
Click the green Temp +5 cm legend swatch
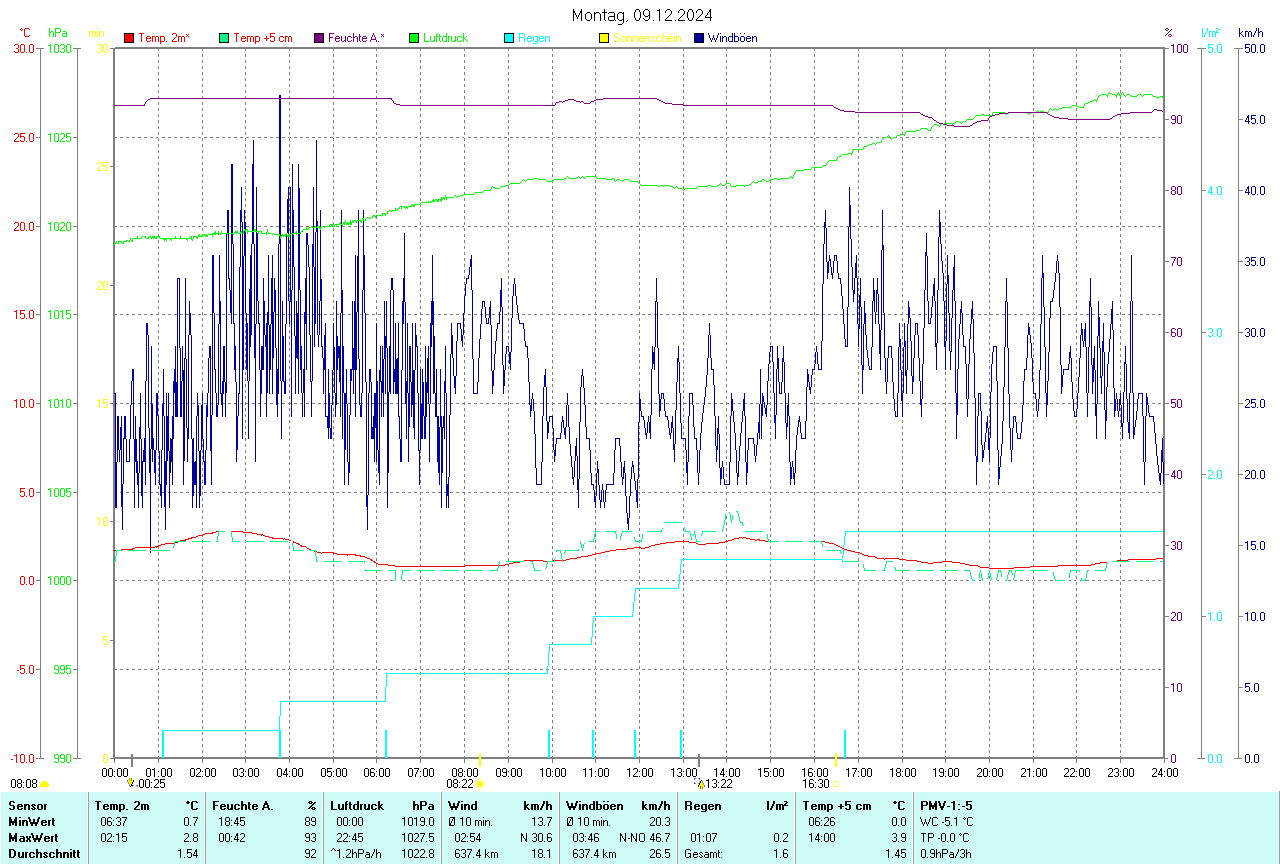[x=224, y=38]
